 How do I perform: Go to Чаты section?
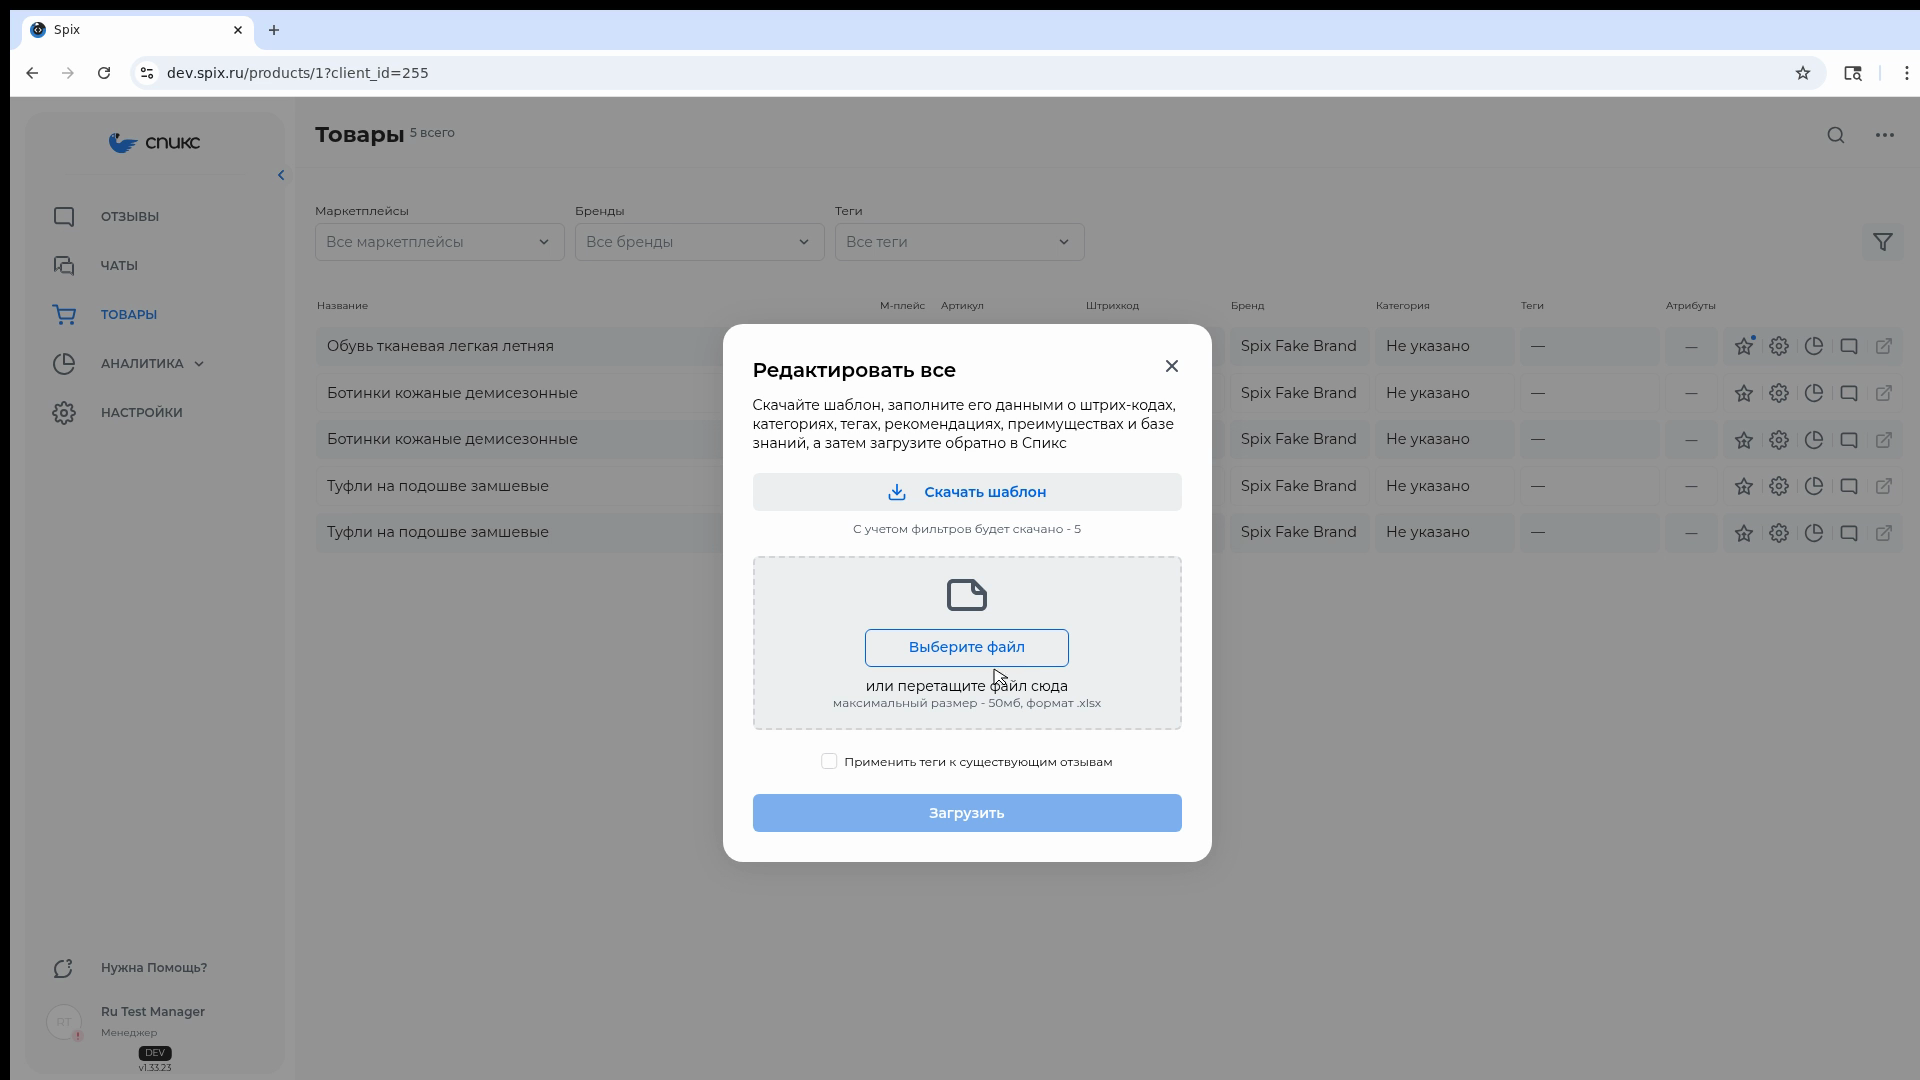pyautogui.click(x=119, y=266)
